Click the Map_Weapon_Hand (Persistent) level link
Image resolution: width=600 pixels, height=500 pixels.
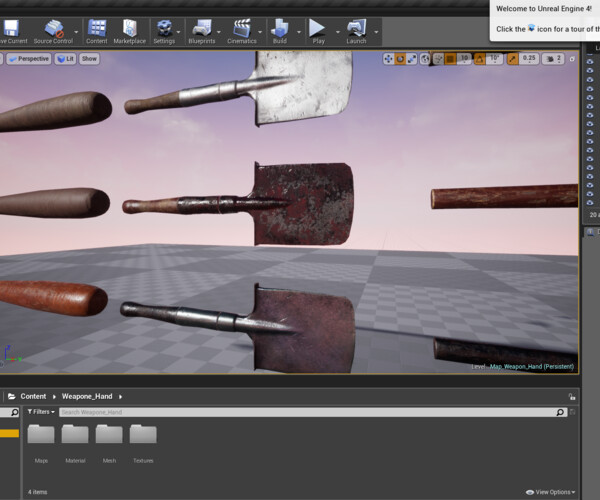pos(532,366)
